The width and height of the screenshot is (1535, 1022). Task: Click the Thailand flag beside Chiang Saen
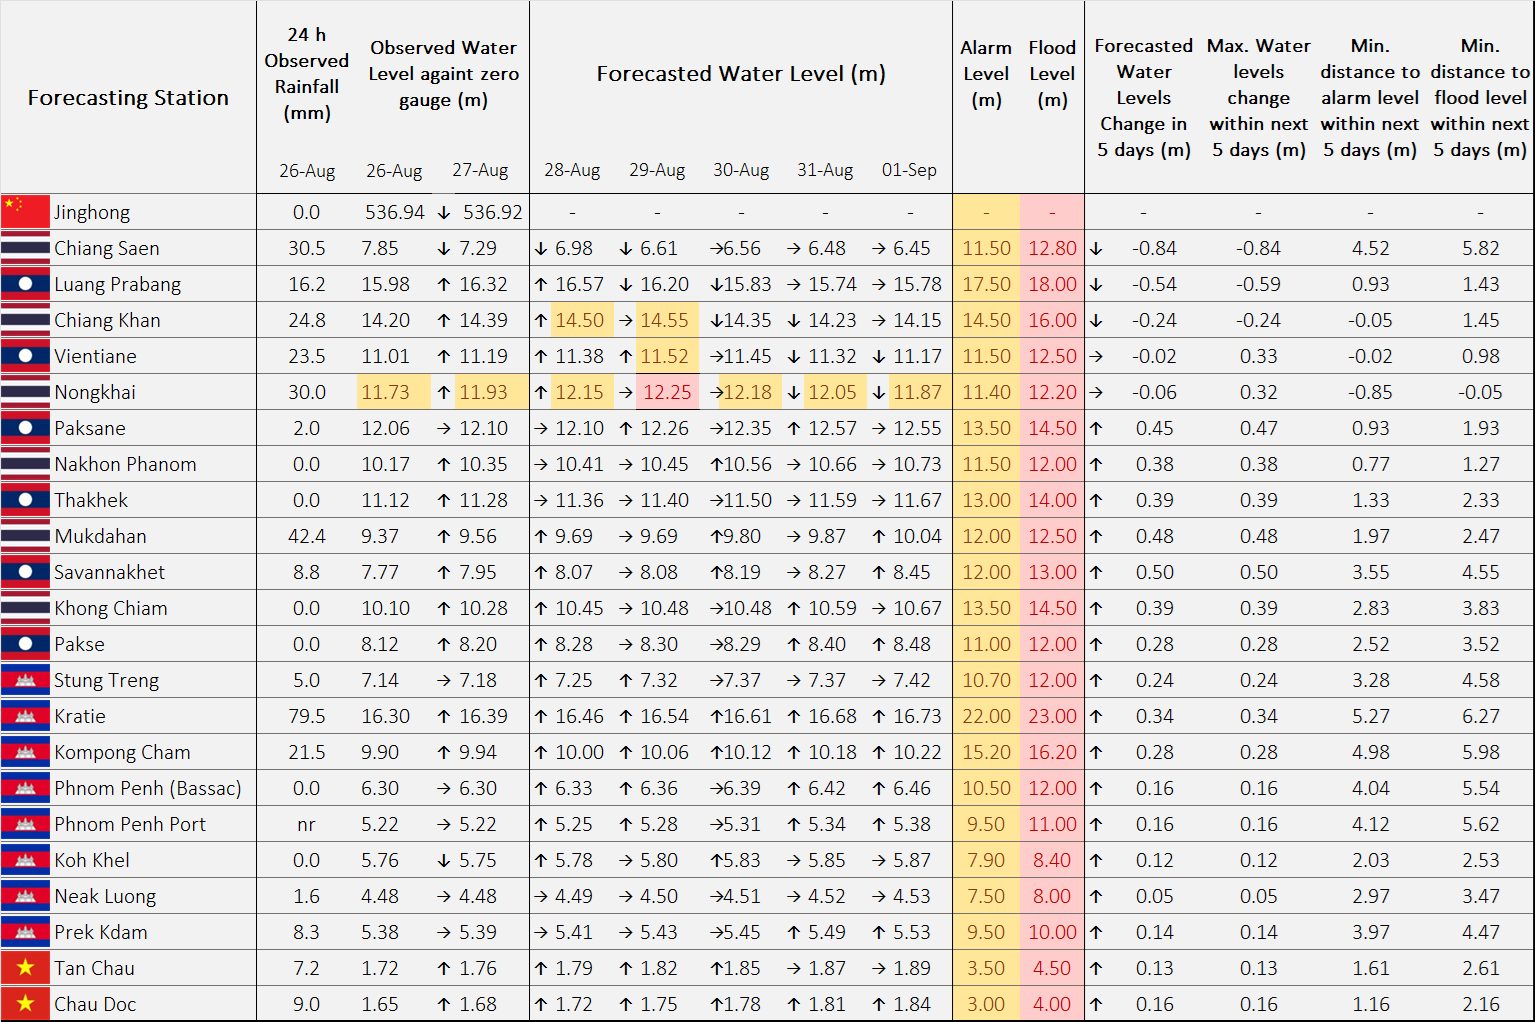(25, 248)
